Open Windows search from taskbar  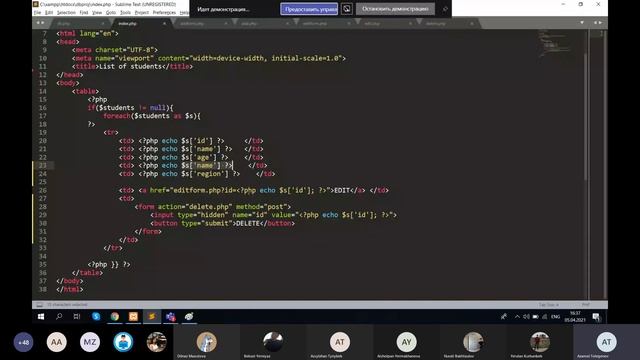(x=59, y=316)
